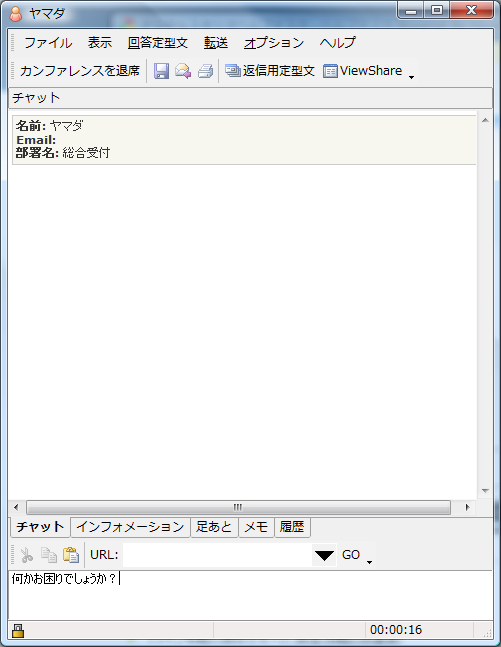Open the オプション menu
501x647 pixels.
tap(274, 43)
